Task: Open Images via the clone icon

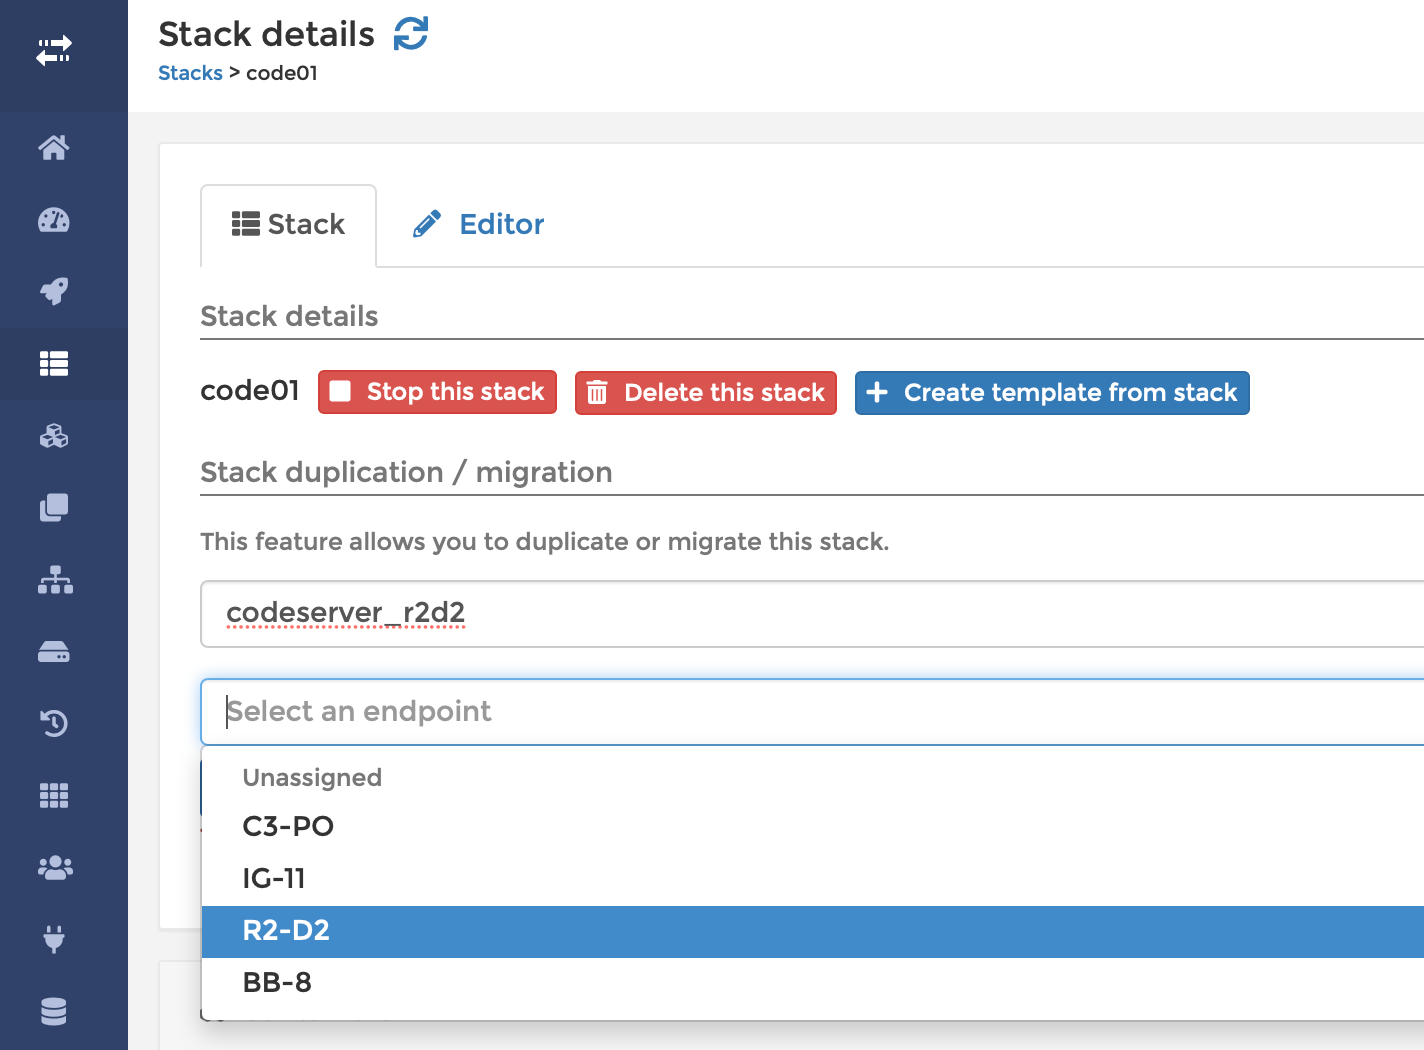Action: pyautogui.click(x=54, y=508)
